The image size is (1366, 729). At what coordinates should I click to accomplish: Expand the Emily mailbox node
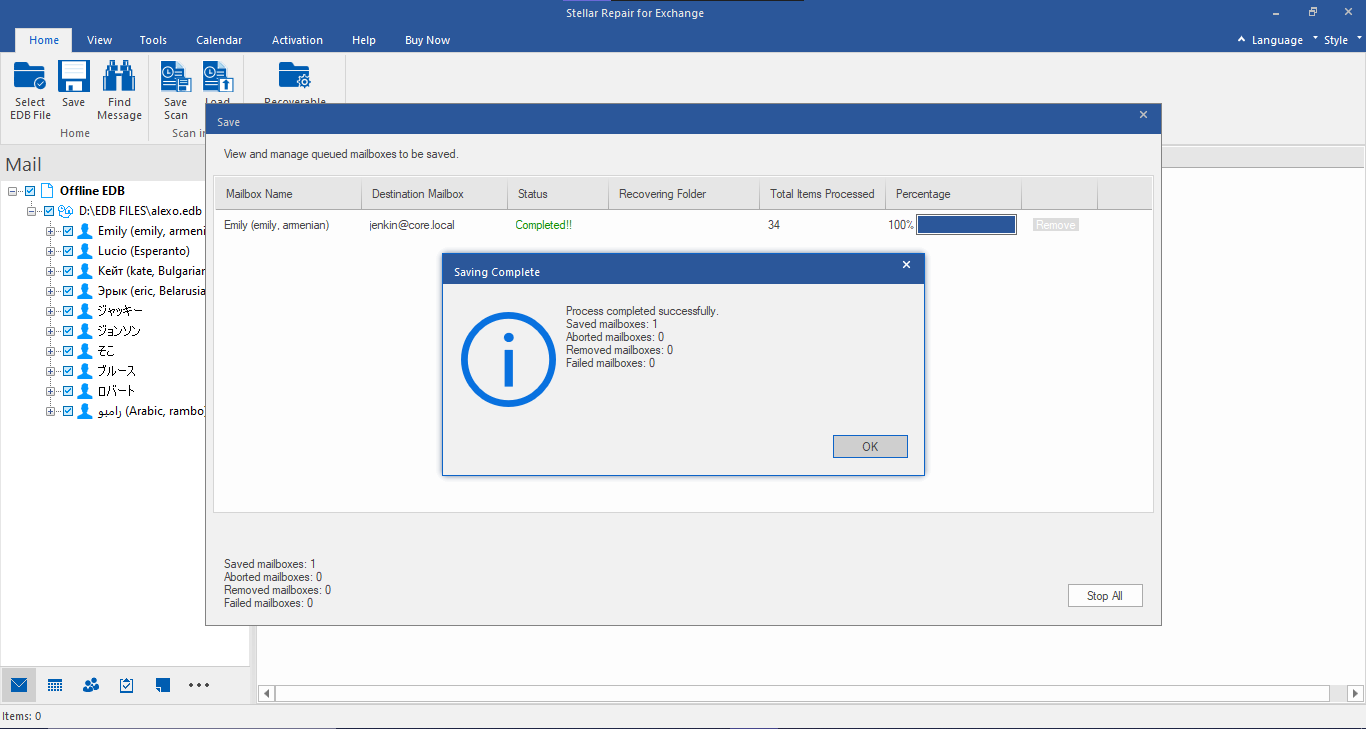pyautogui.click(x=51, y=231)
